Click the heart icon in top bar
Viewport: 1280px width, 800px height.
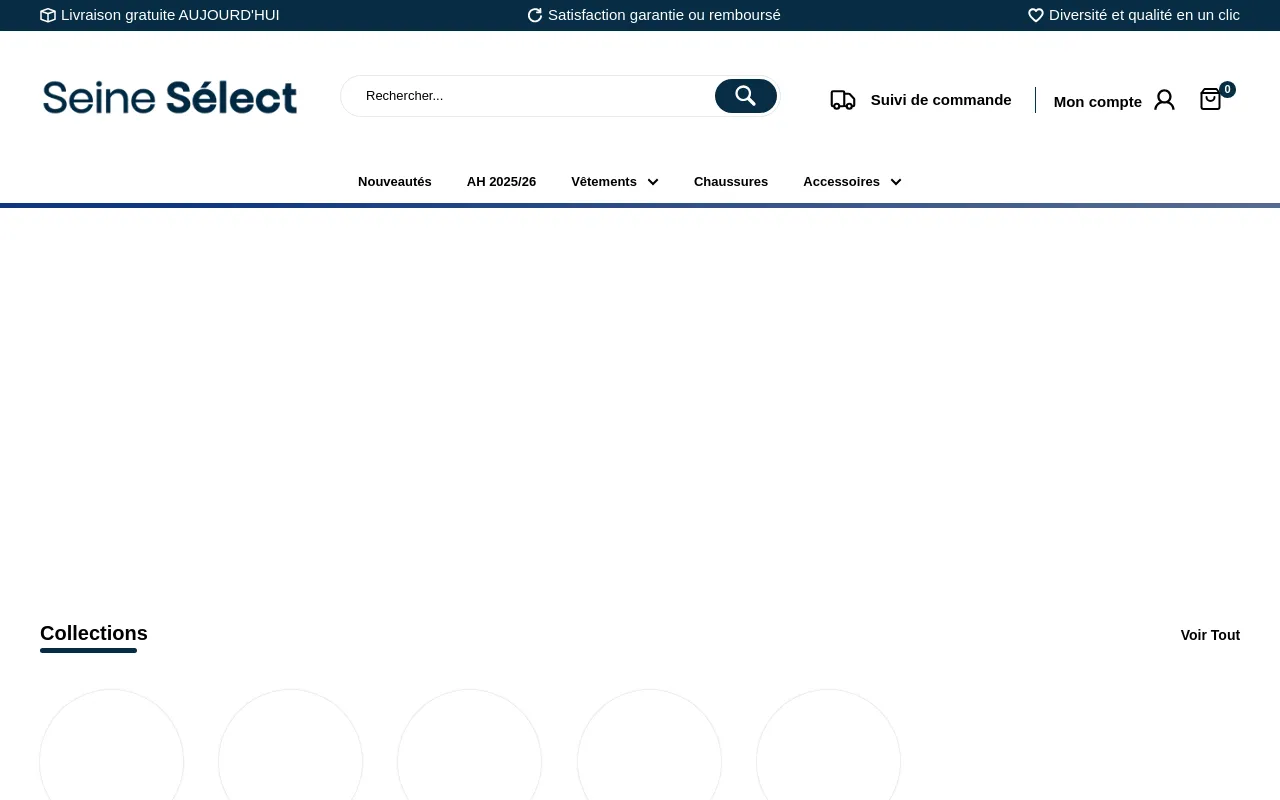[x=1036, y=15]
